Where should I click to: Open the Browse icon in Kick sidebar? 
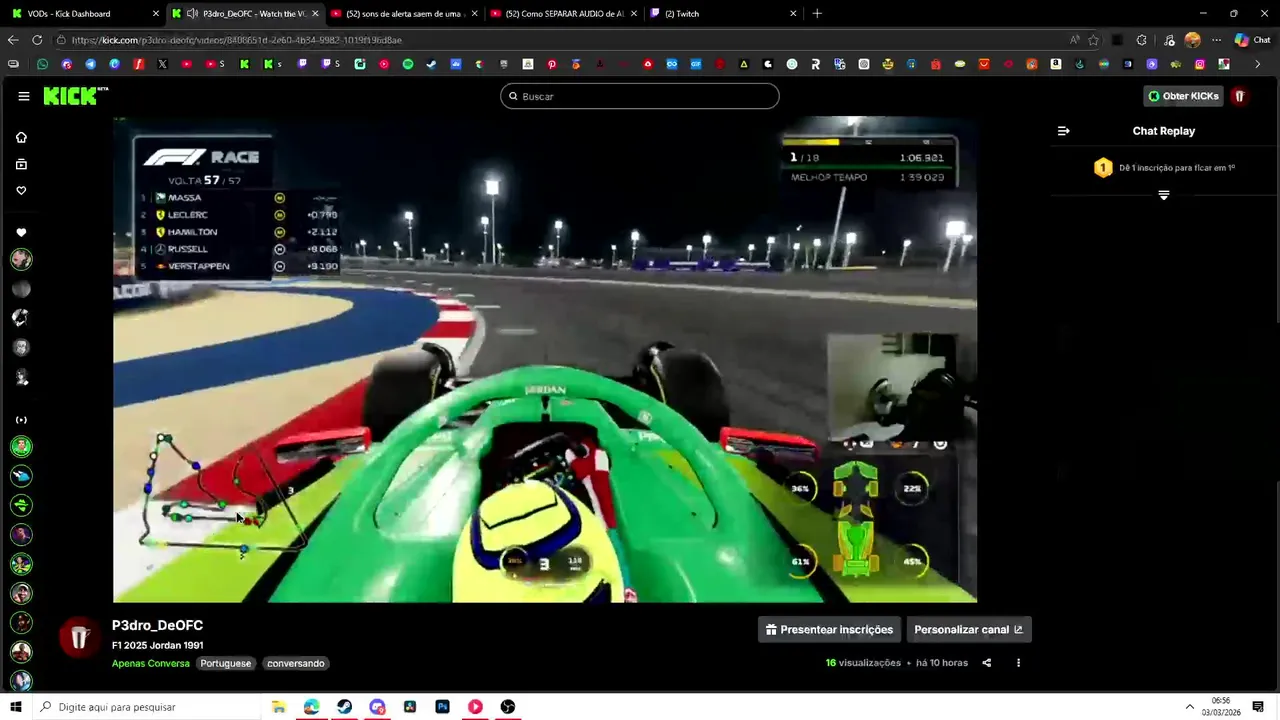click(x=21, y=164)
